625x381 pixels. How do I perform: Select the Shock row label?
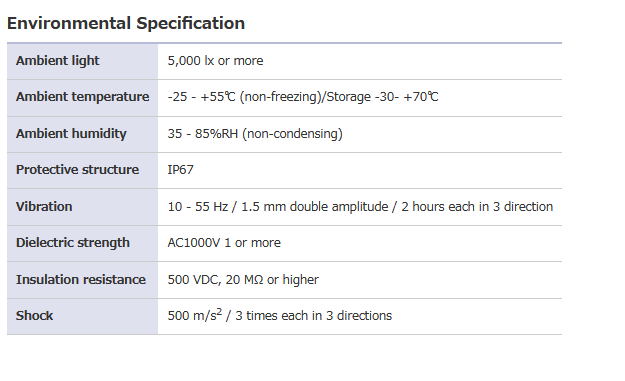click(x=34, y=316)
